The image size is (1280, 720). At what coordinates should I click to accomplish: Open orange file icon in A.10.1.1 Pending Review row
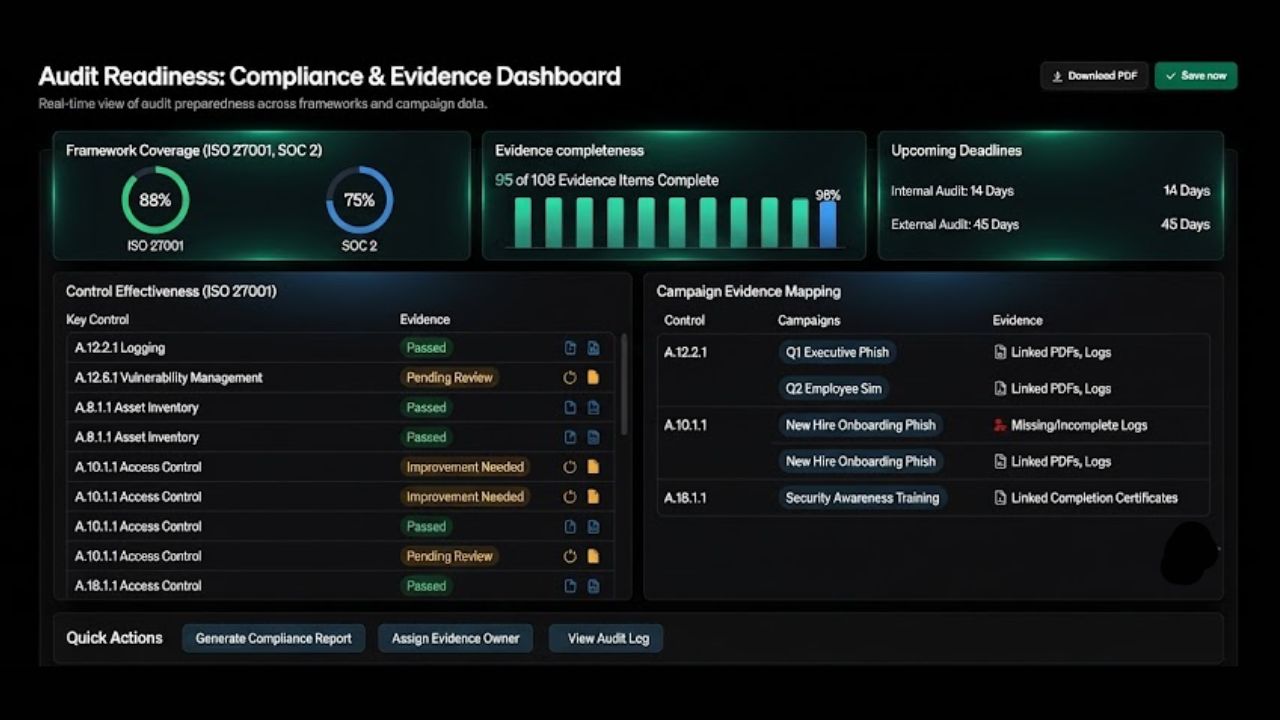[593, 556]
